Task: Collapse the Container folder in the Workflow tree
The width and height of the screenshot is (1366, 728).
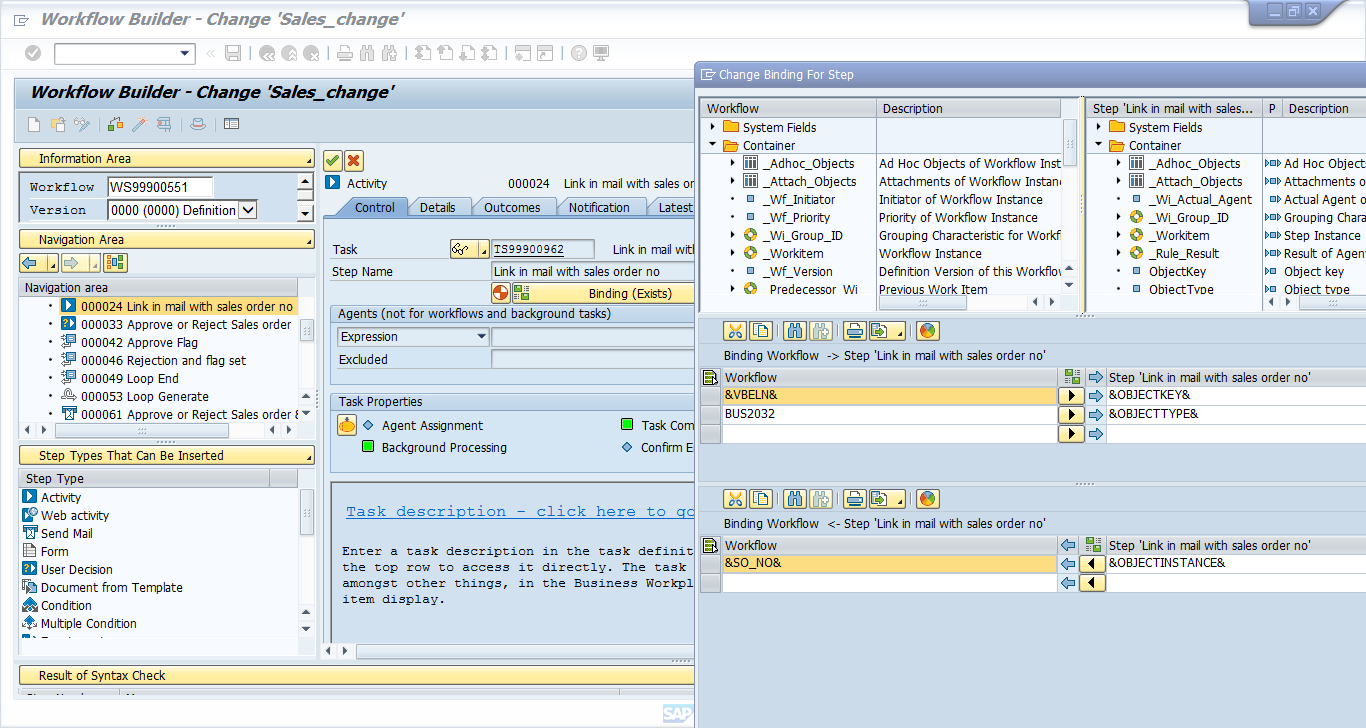Action: pyautogui.click(x=713, y=145)
